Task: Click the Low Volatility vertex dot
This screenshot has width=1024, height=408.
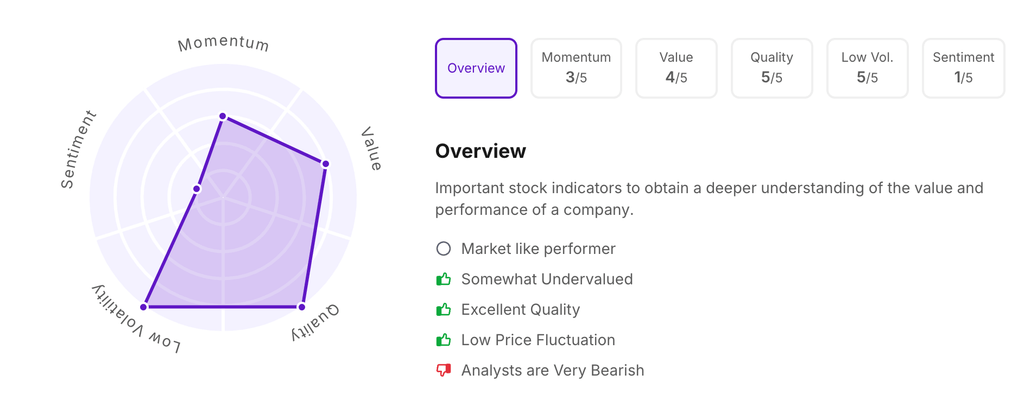Action: (x=144, y=307)
